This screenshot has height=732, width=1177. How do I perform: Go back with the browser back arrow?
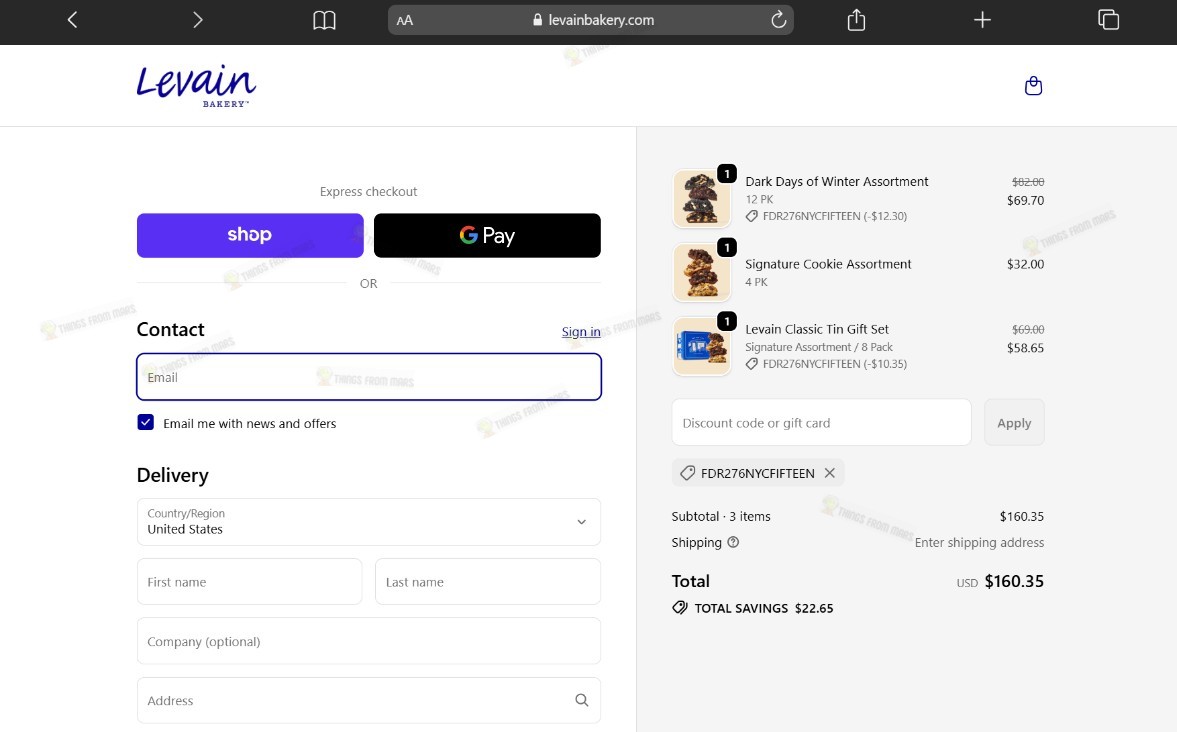72,20
